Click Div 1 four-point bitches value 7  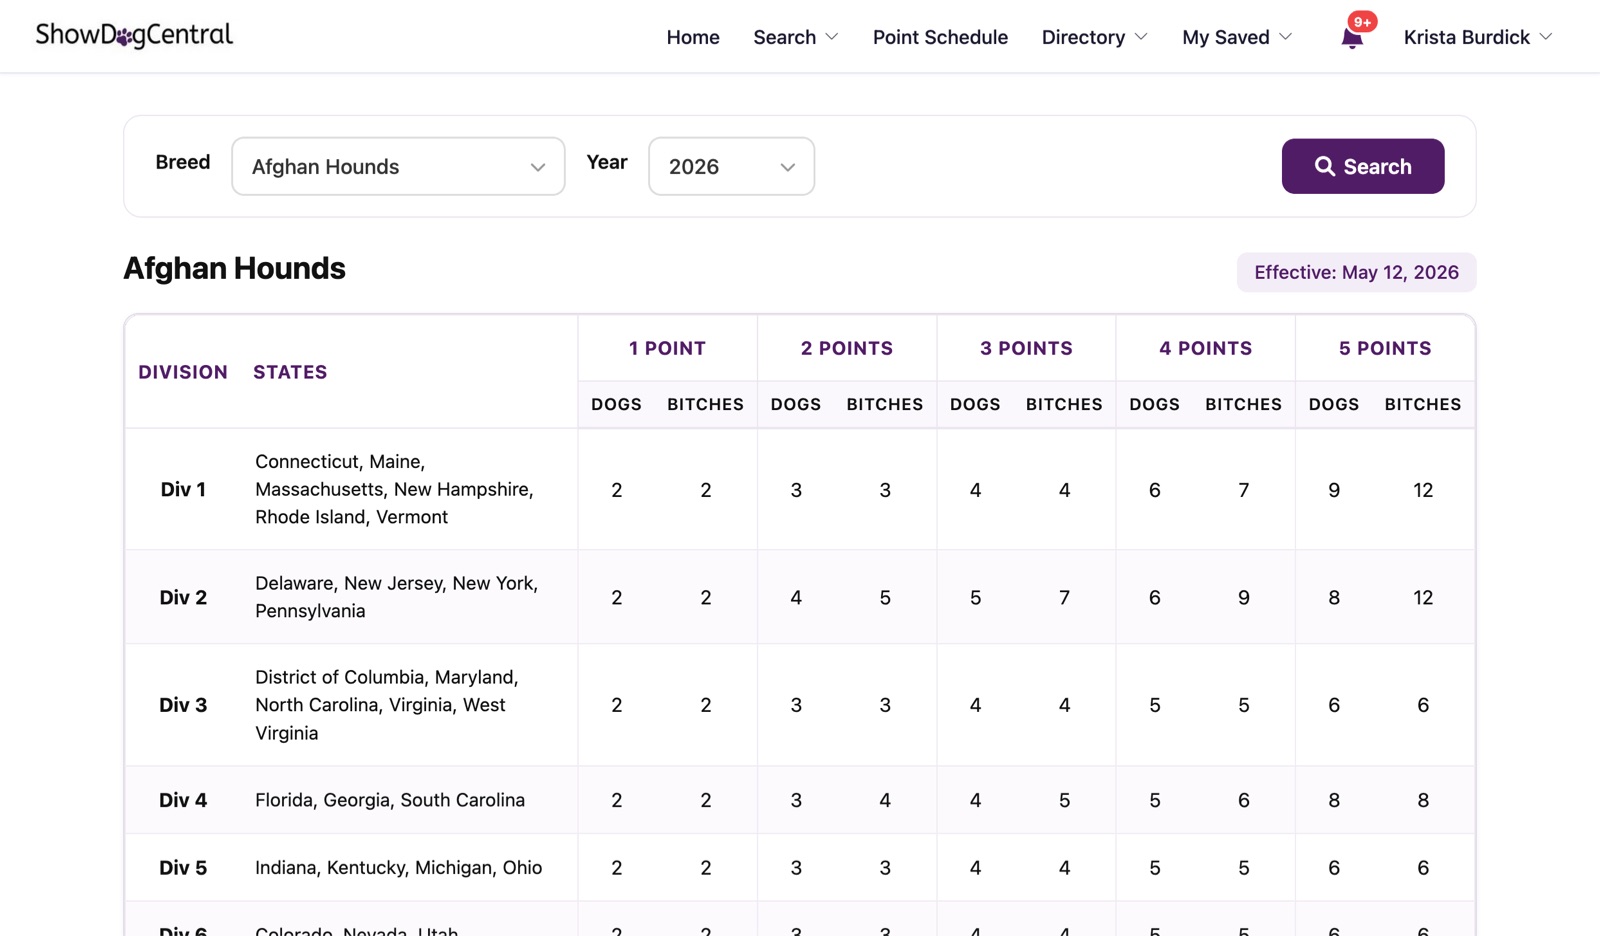tap(1243, 490)
